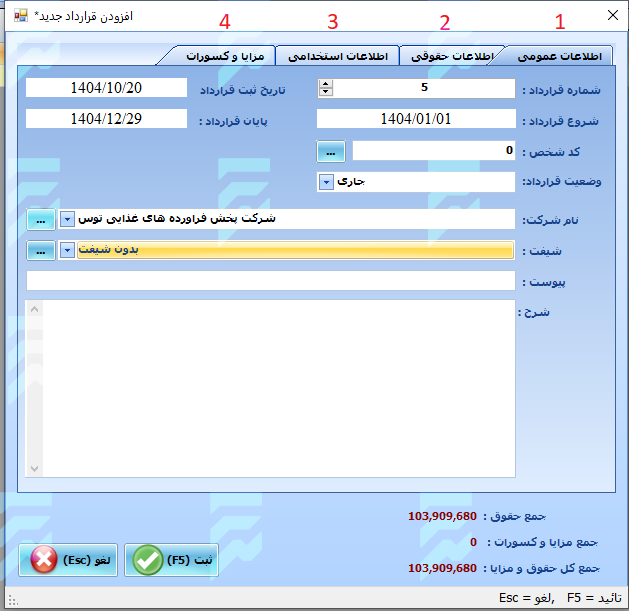Expand the نام شرکت company dropdown arrow
This screenshot has height=611, width=634.
tap(67, 219)
